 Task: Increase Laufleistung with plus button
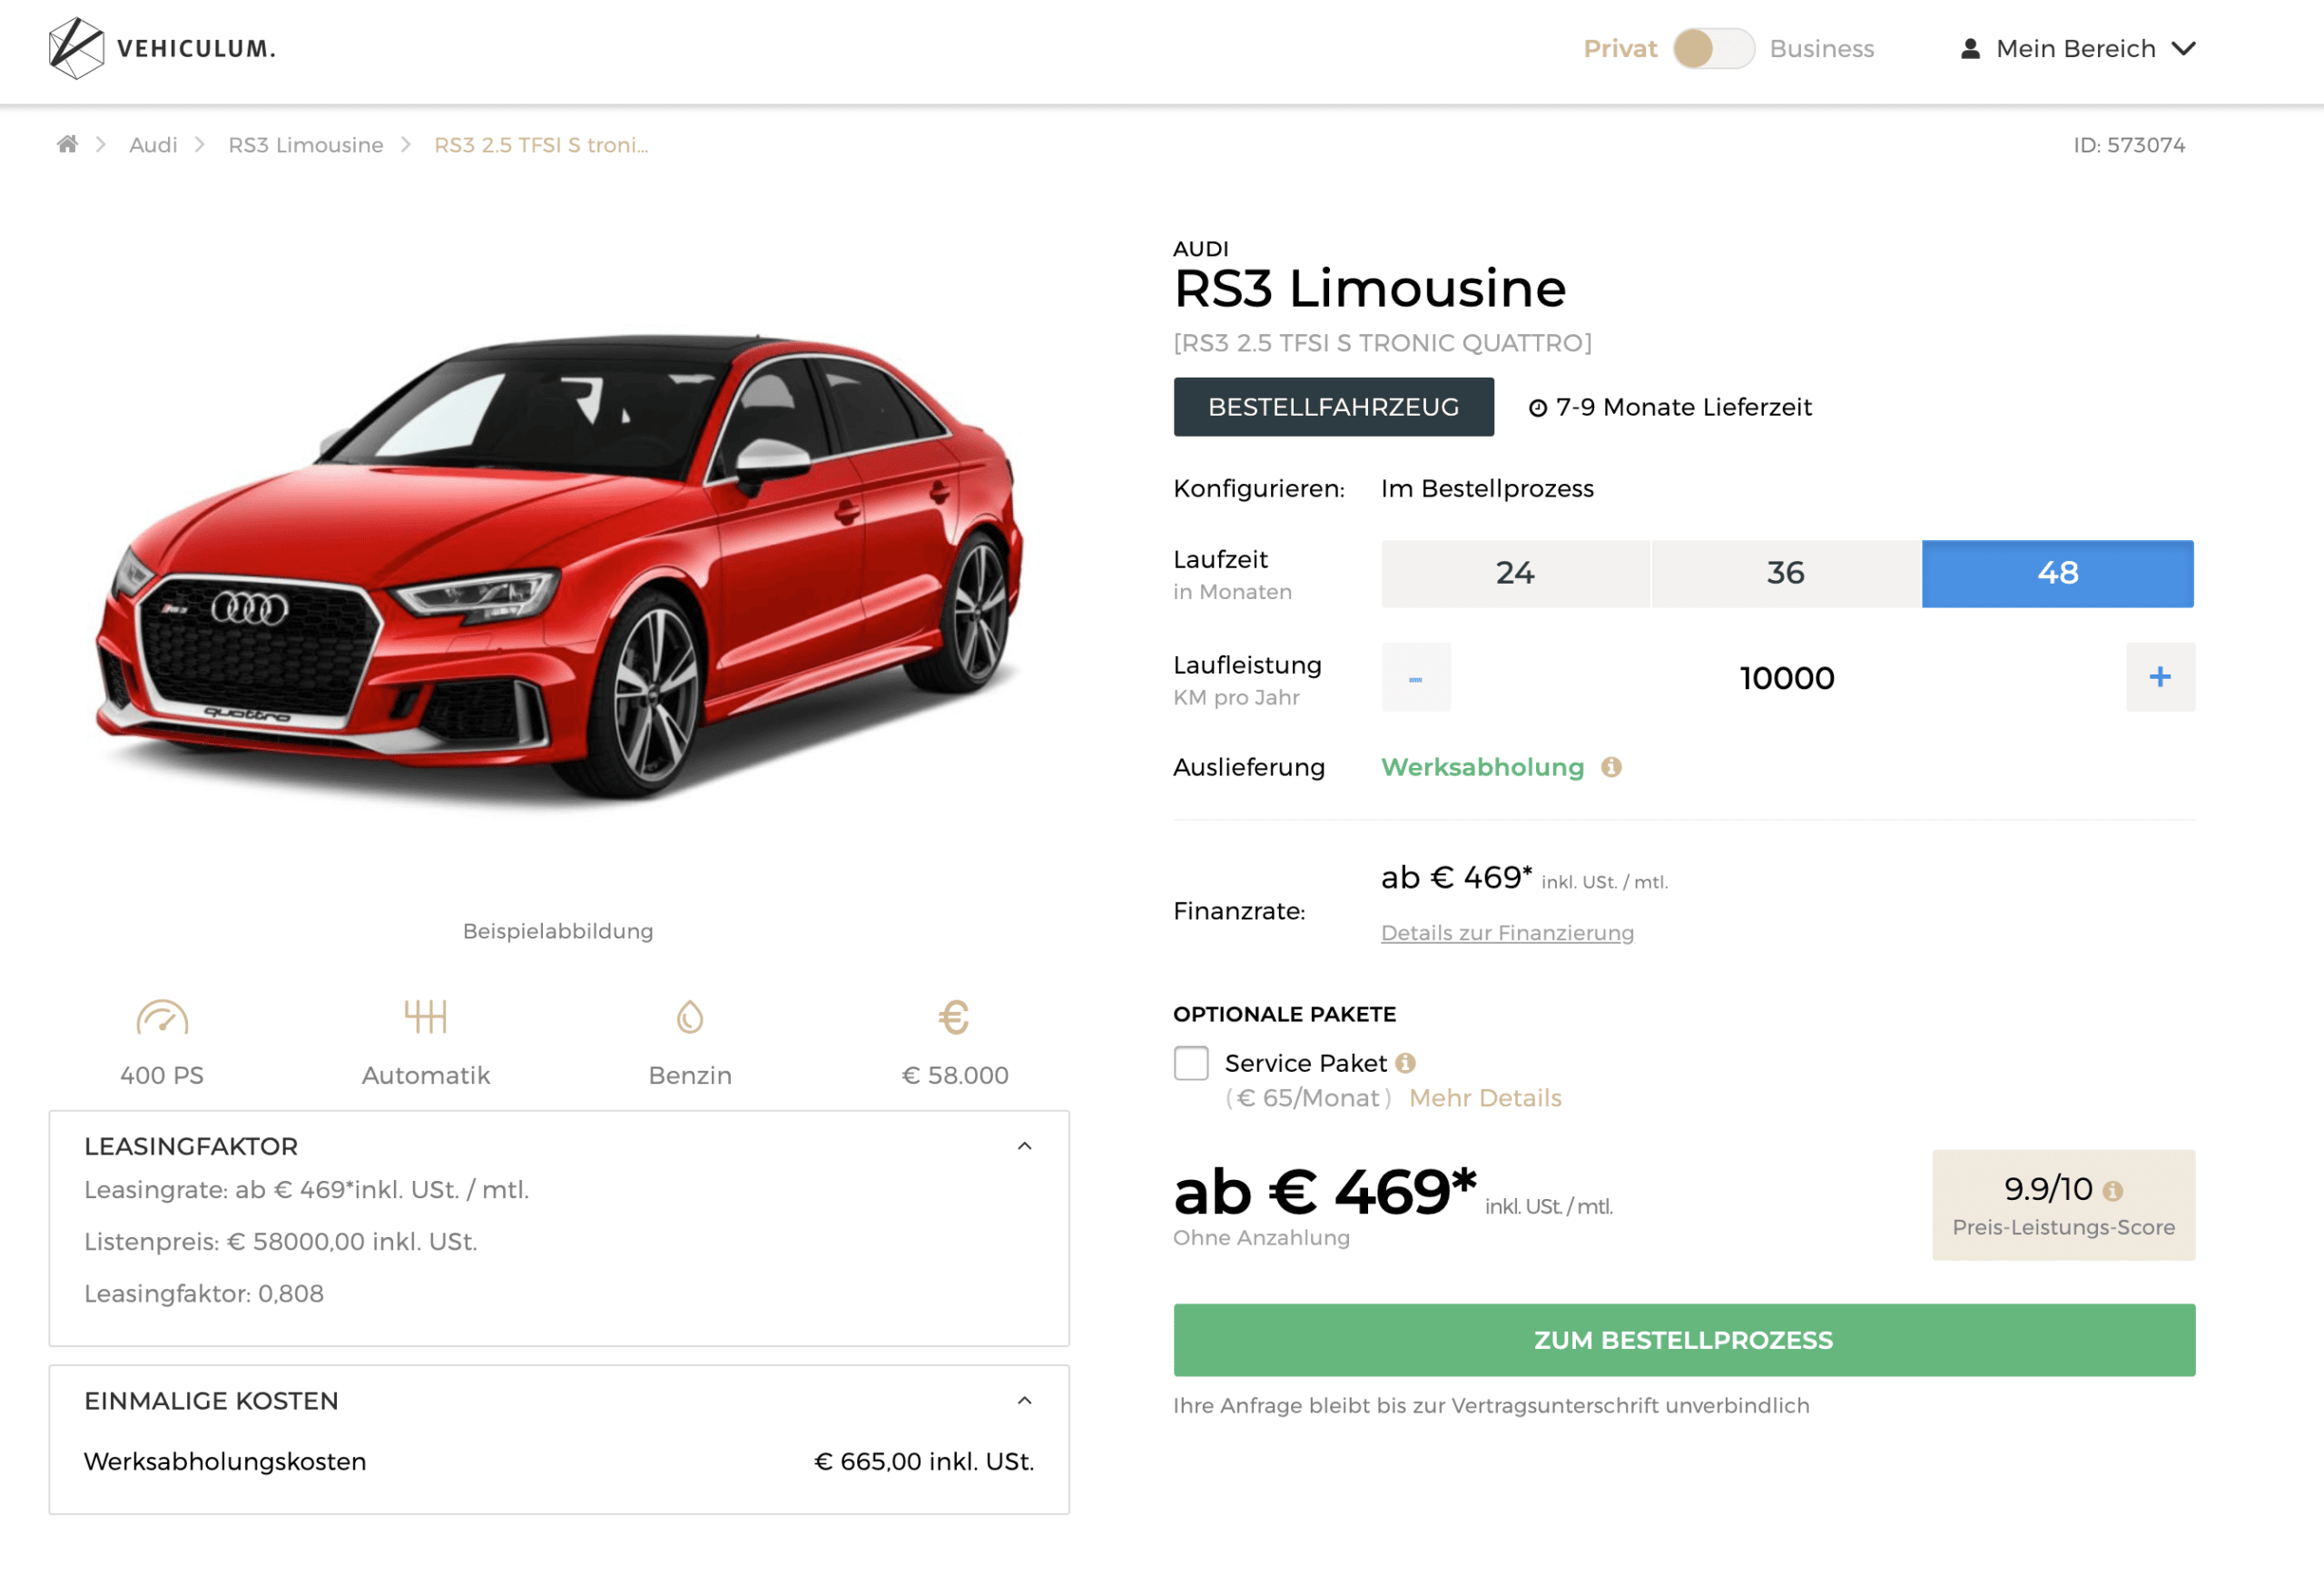[x=2160, y=677]
